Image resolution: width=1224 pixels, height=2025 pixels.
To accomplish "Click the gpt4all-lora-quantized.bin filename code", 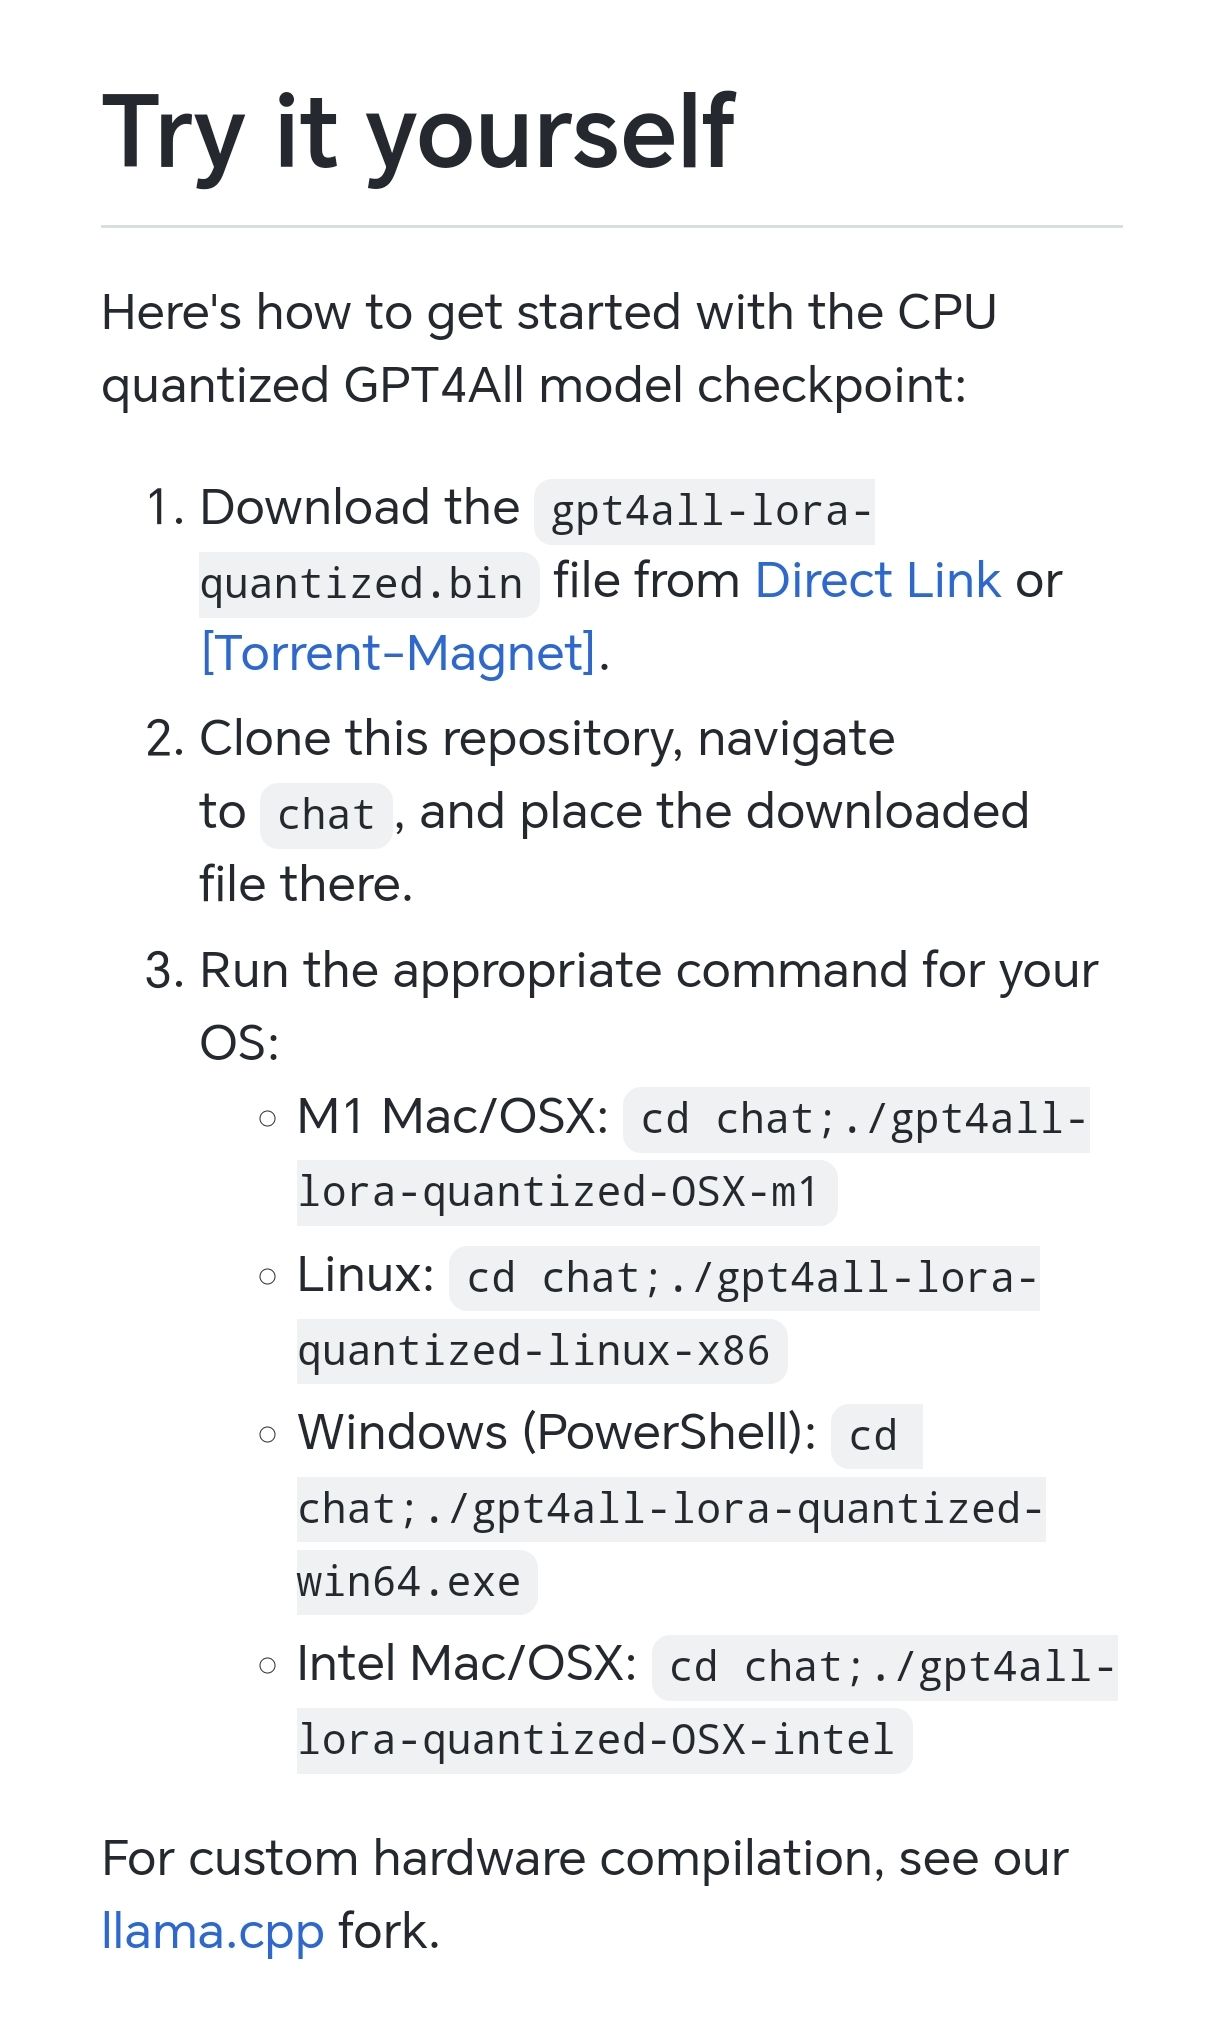I will (710, 511).
